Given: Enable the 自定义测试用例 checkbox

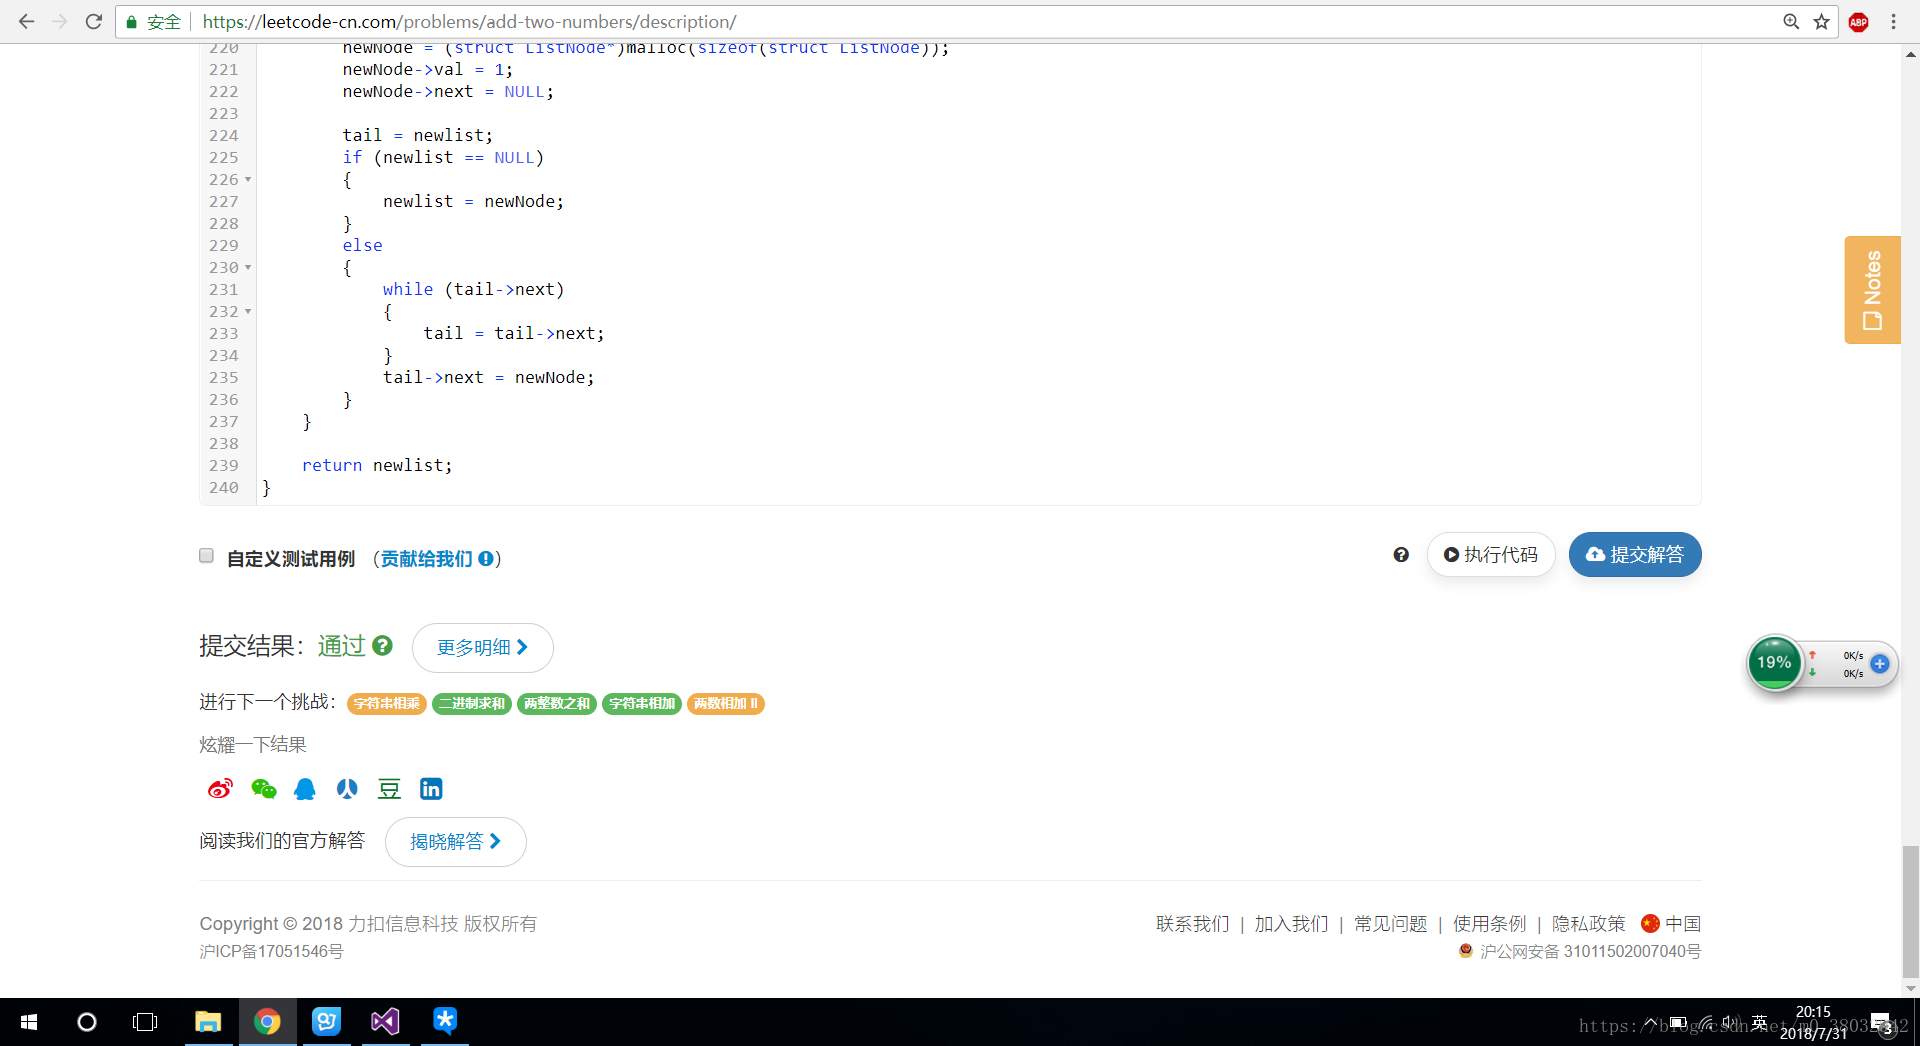Looking at the screenshot, I should [x=206, y=556].
